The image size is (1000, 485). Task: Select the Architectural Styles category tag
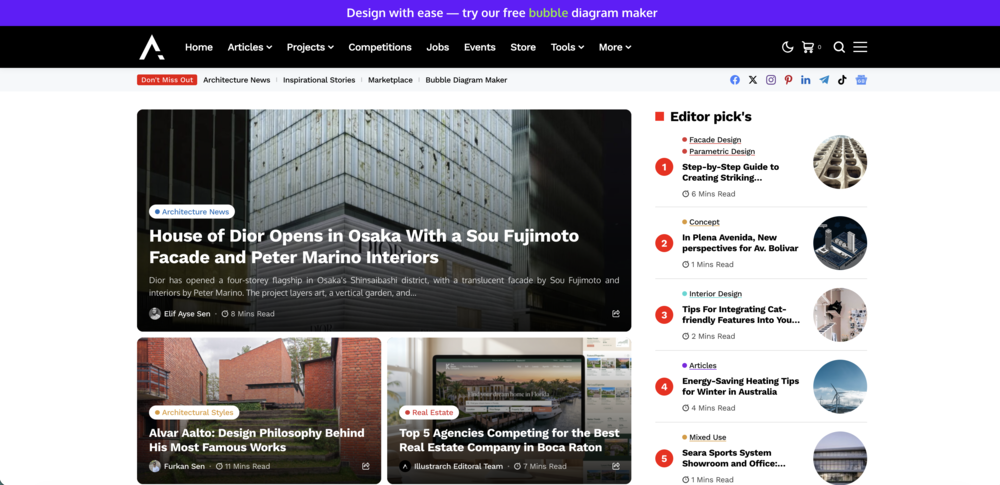click(194, 412)
